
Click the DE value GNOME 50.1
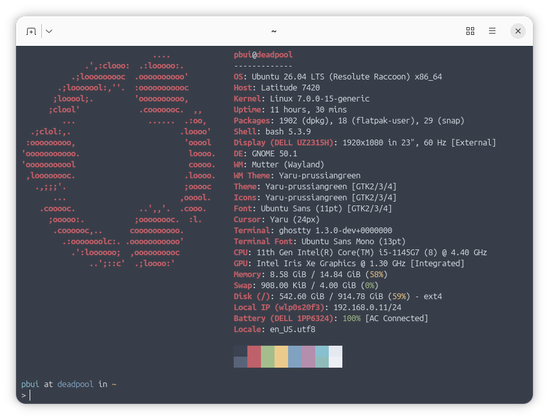coord(274,154)
